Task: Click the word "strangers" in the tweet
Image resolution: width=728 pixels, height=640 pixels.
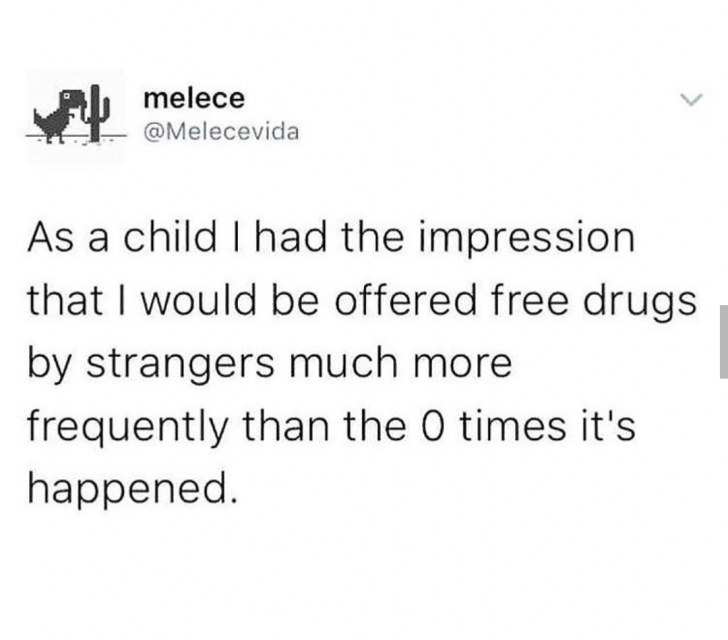Action: point(189,363)
